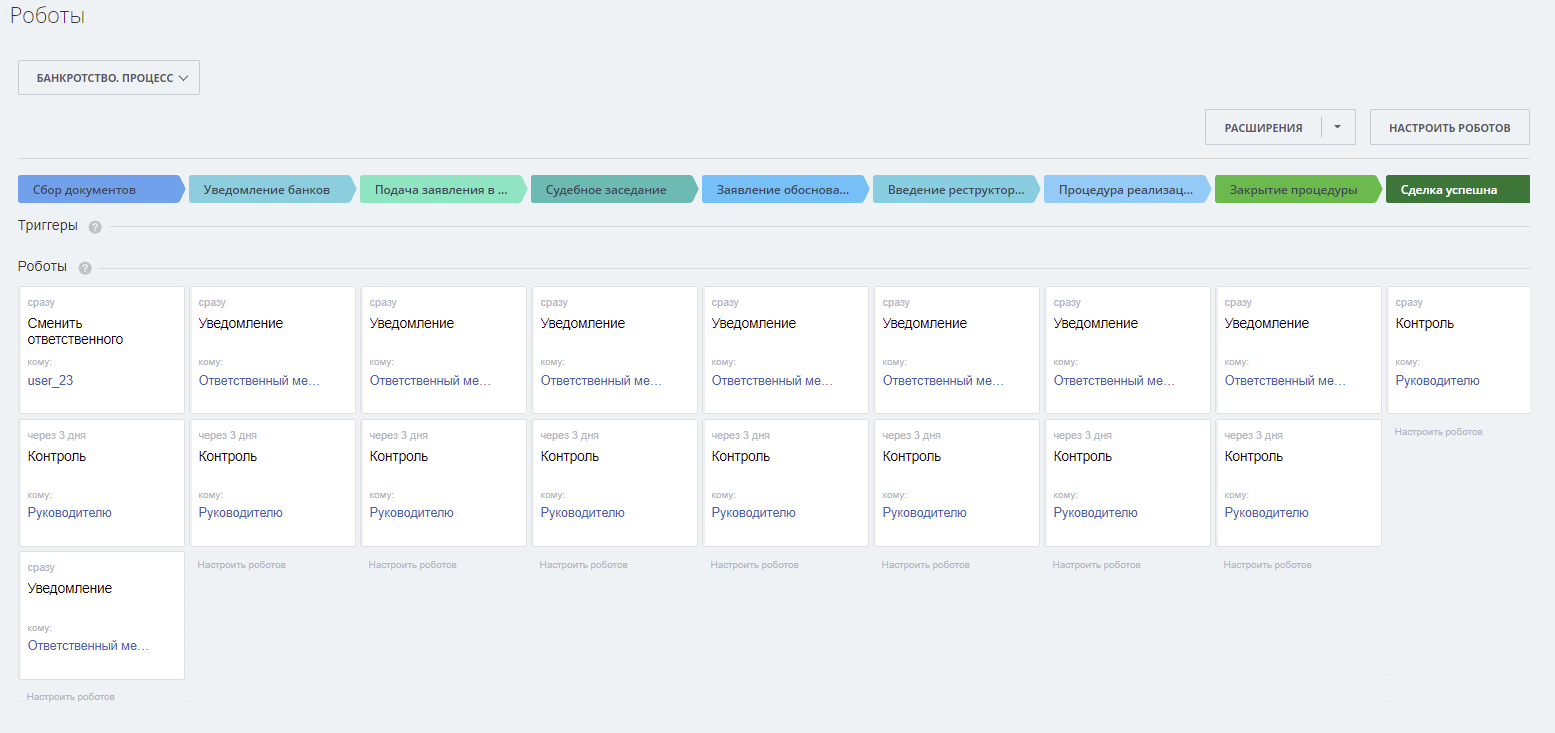Click the help icon beside Триггеры
This screenshot has height=733, width=1555.
pyautogui.click(x=95, y=227)
